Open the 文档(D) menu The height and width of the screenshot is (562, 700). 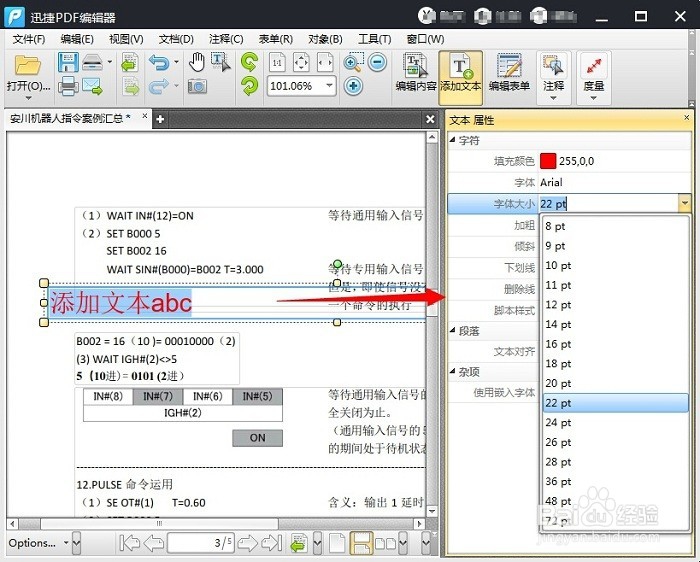click(176, 39)
